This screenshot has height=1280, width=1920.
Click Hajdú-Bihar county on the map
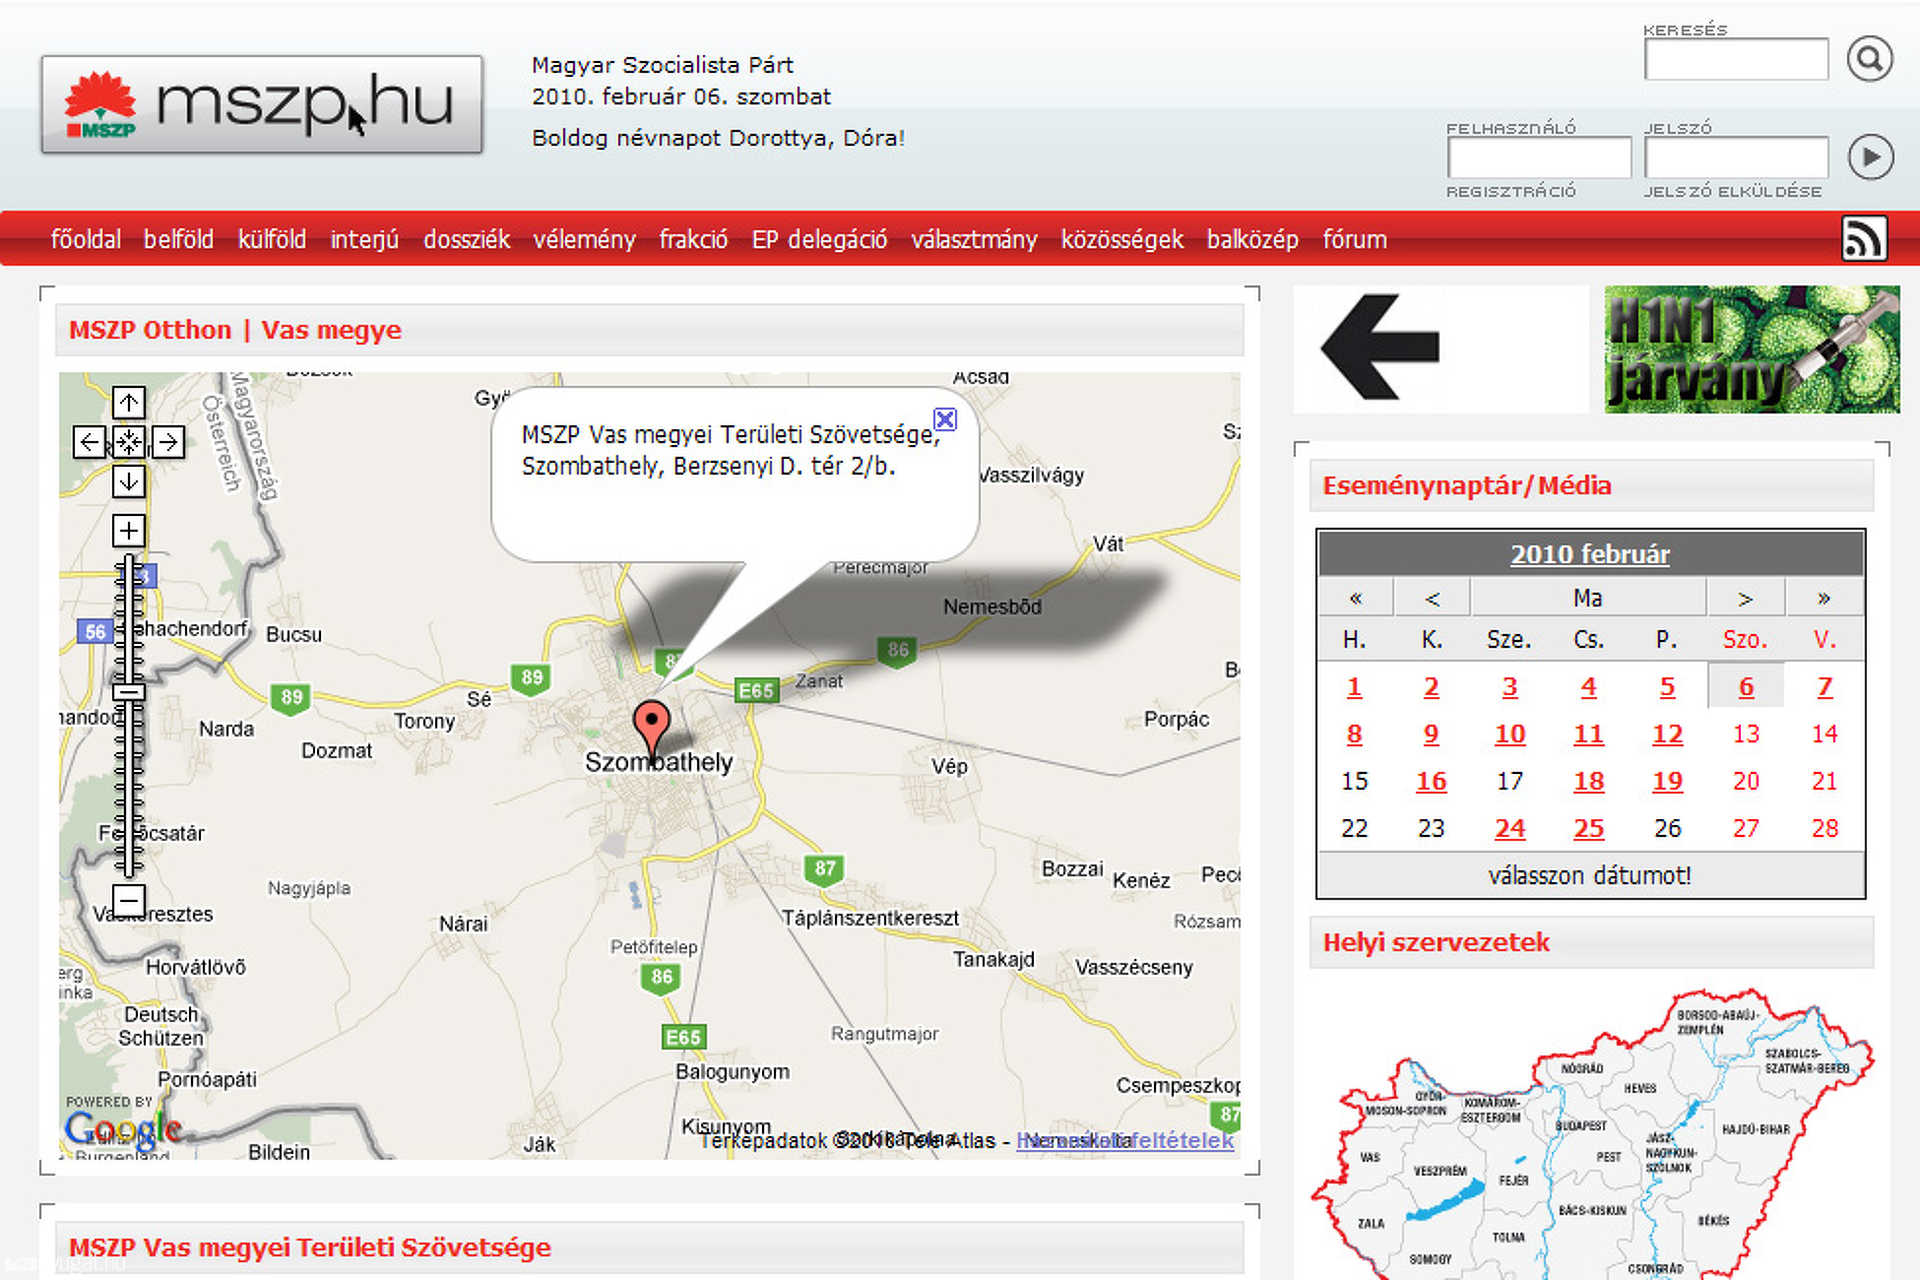[x=1756, y=1129]
